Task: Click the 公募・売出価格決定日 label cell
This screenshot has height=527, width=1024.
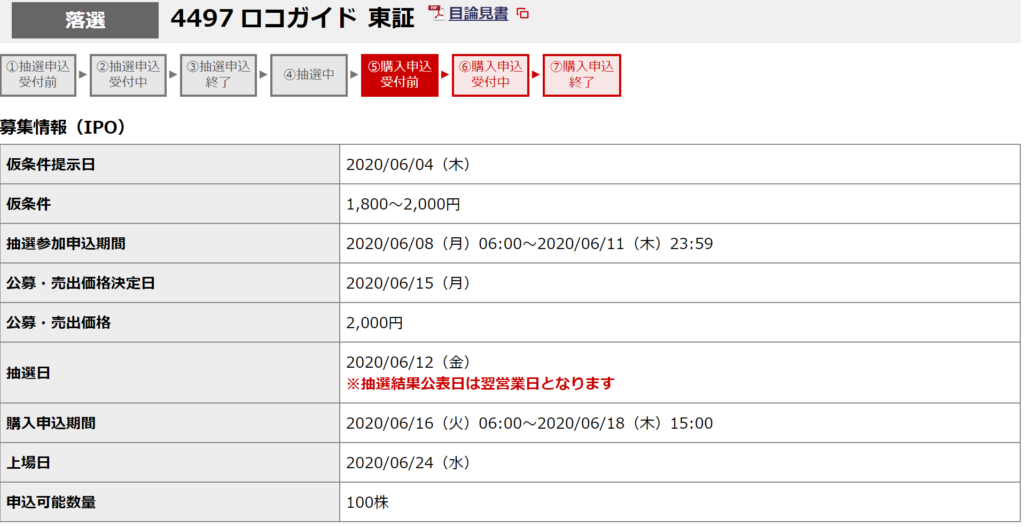Action: 170,283
